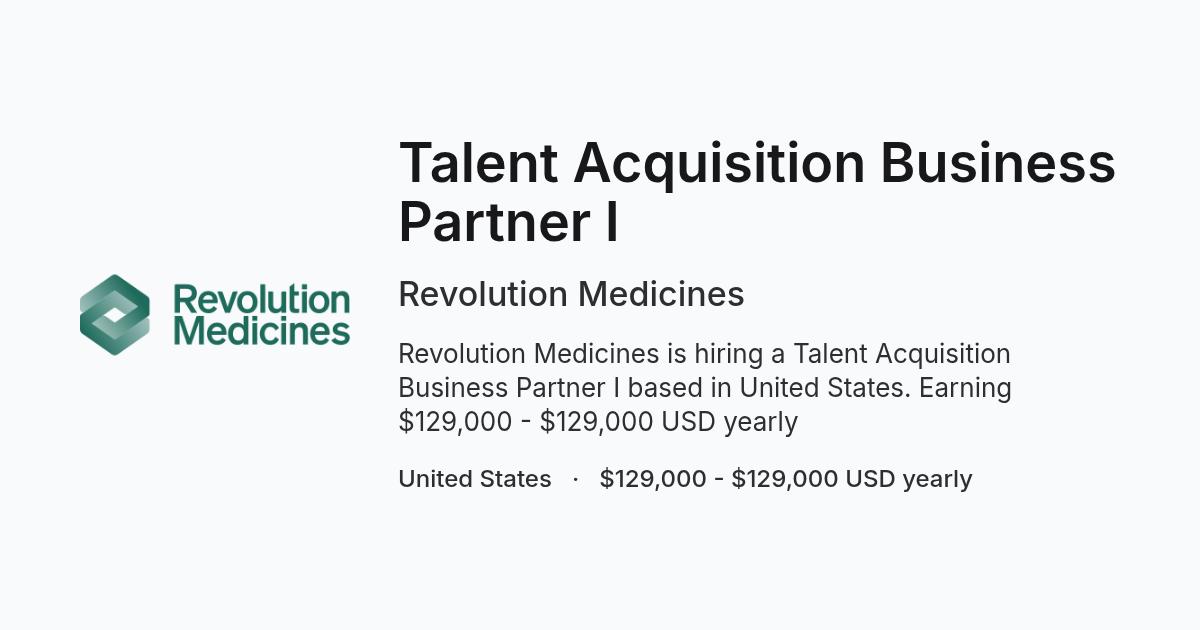
Task: Click the word "Business" in the large headline
Action: click(x=998, y=162)
